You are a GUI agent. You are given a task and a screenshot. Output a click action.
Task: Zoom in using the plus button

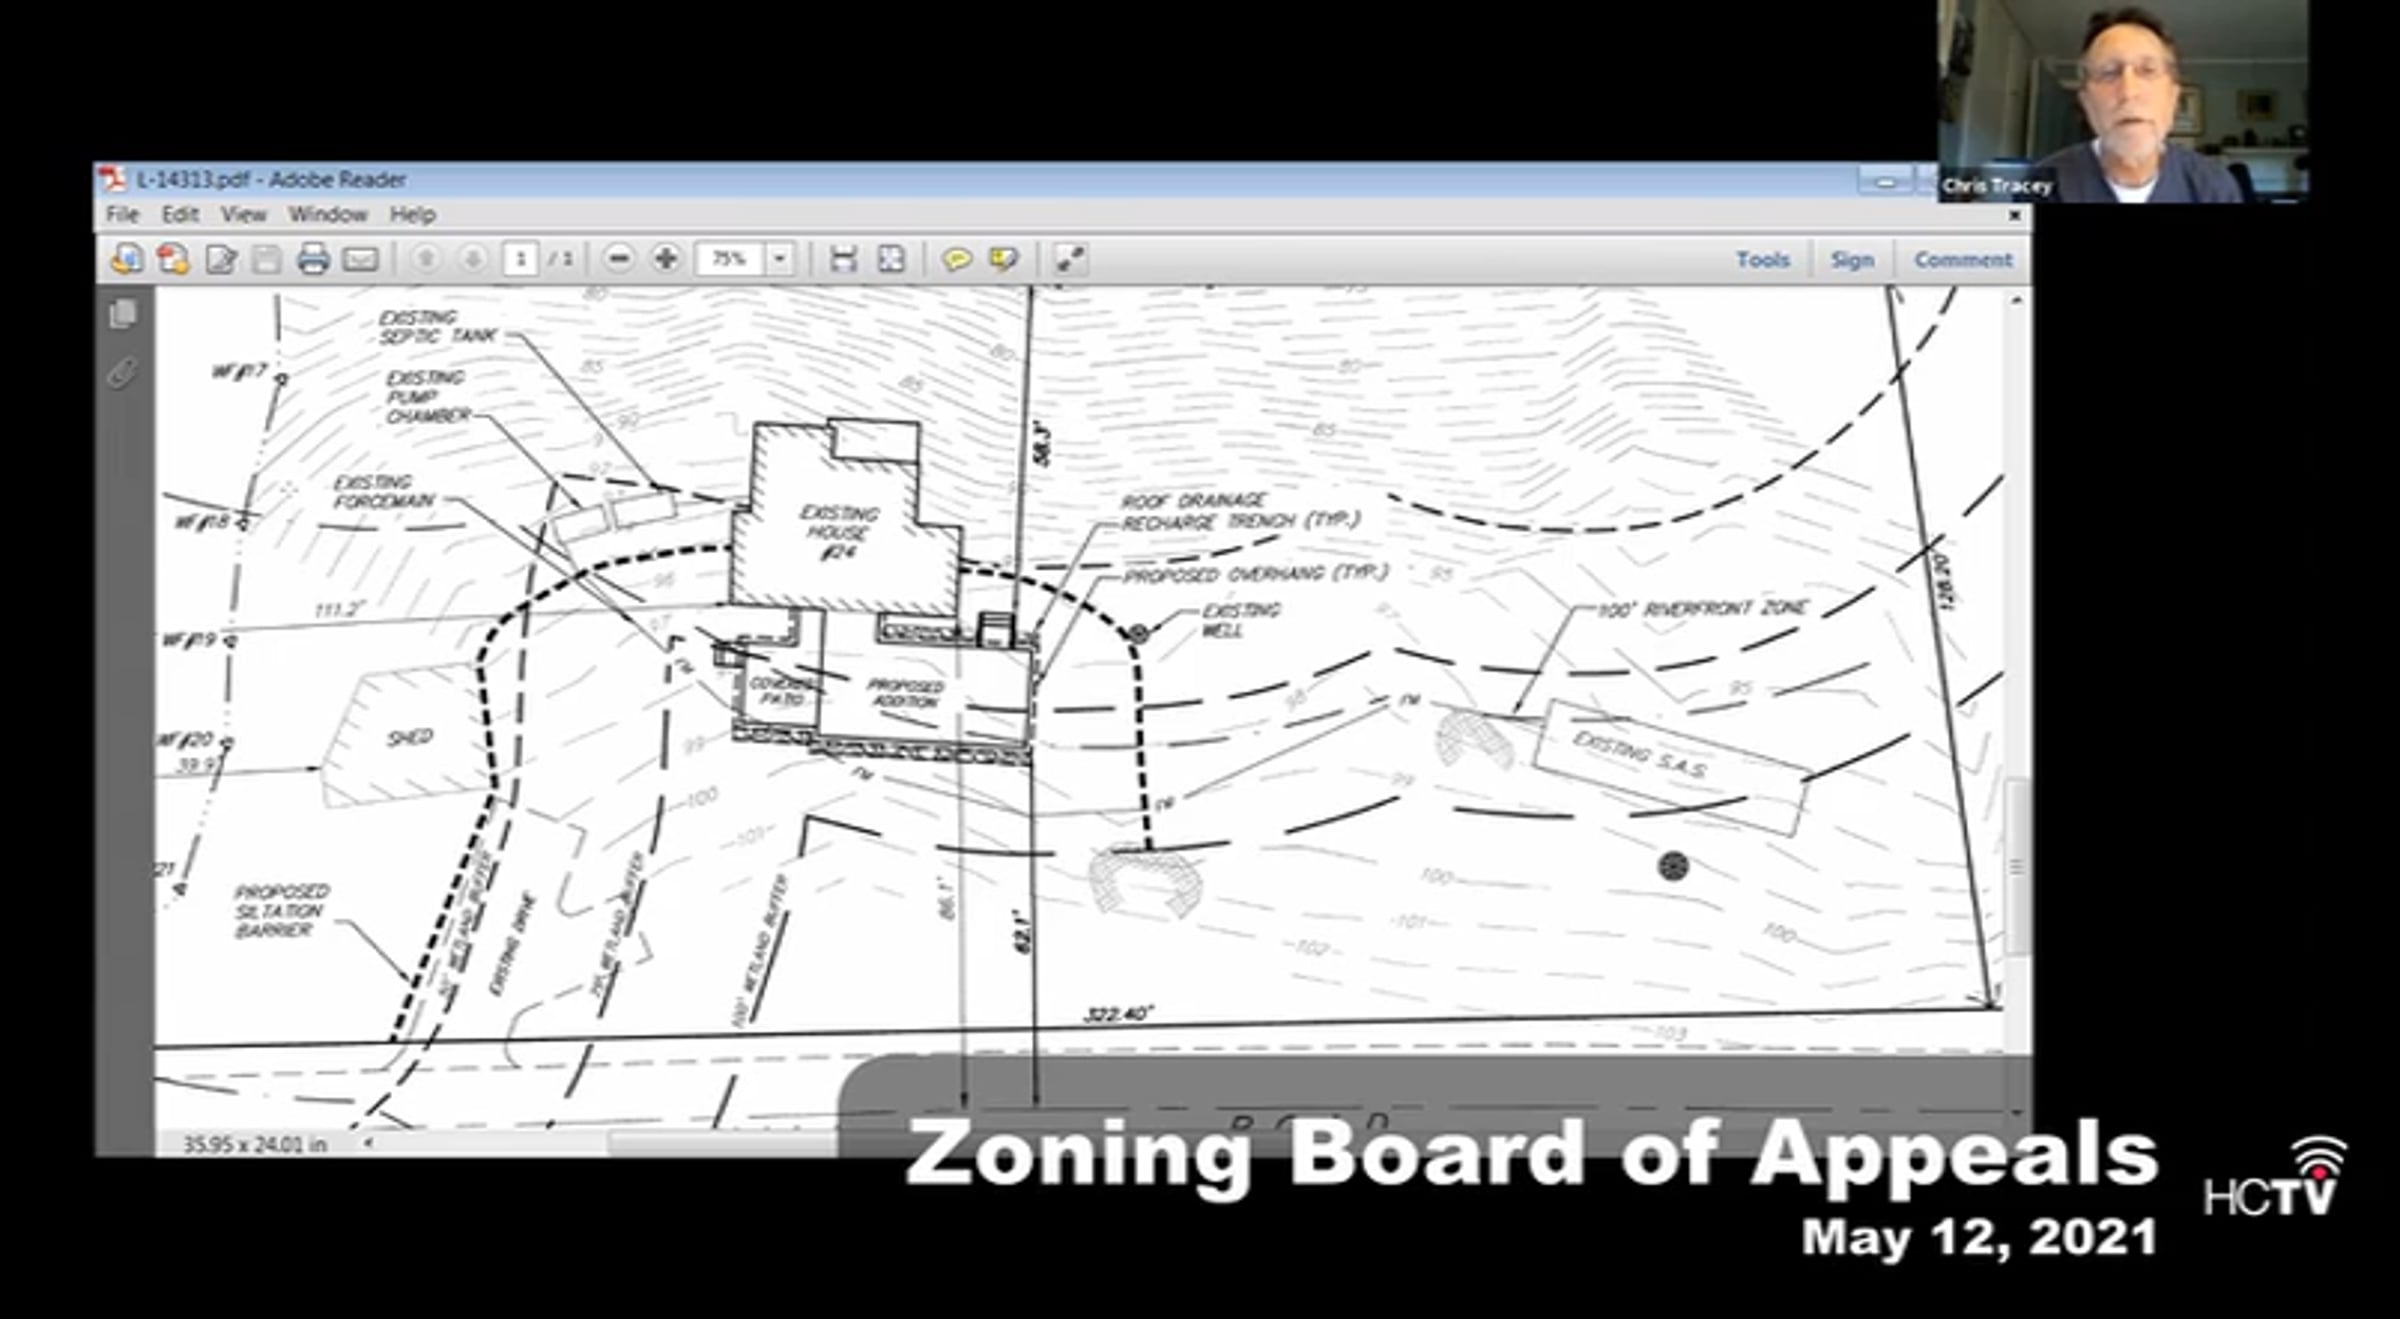pos(665,259)
